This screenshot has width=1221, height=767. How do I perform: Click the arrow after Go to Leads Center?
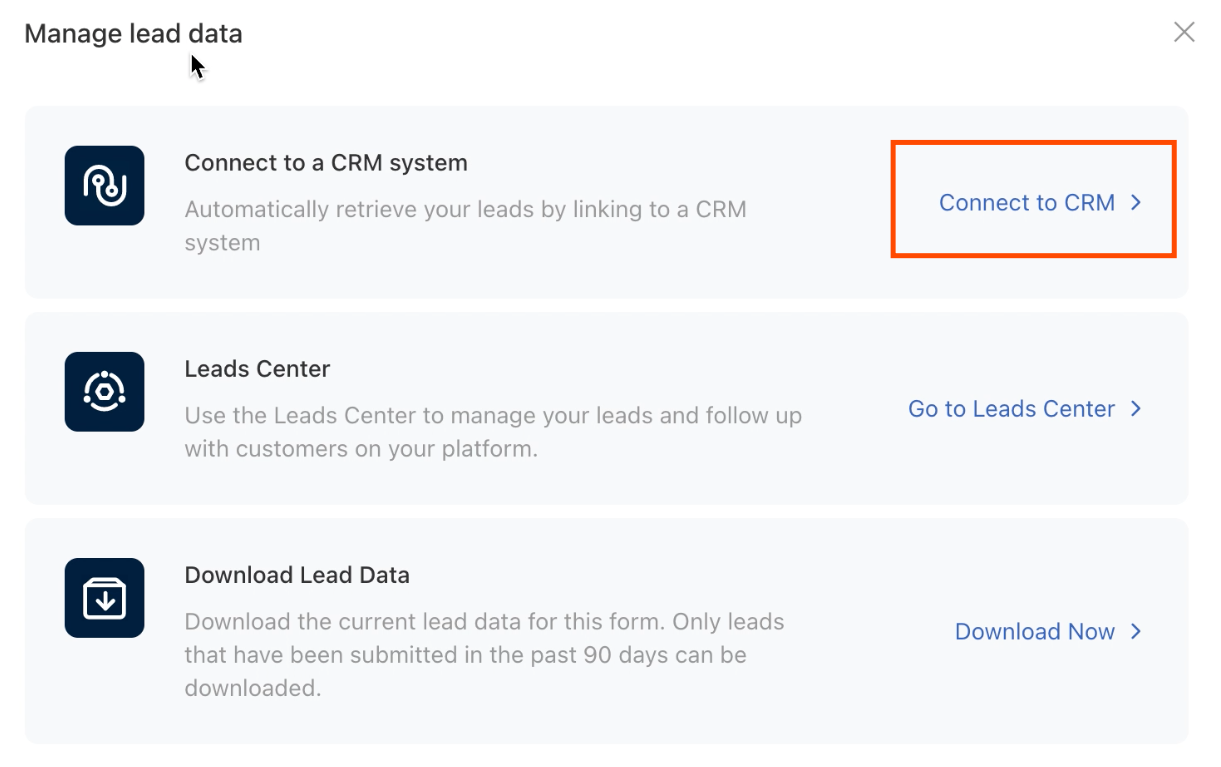[1136, 409]
